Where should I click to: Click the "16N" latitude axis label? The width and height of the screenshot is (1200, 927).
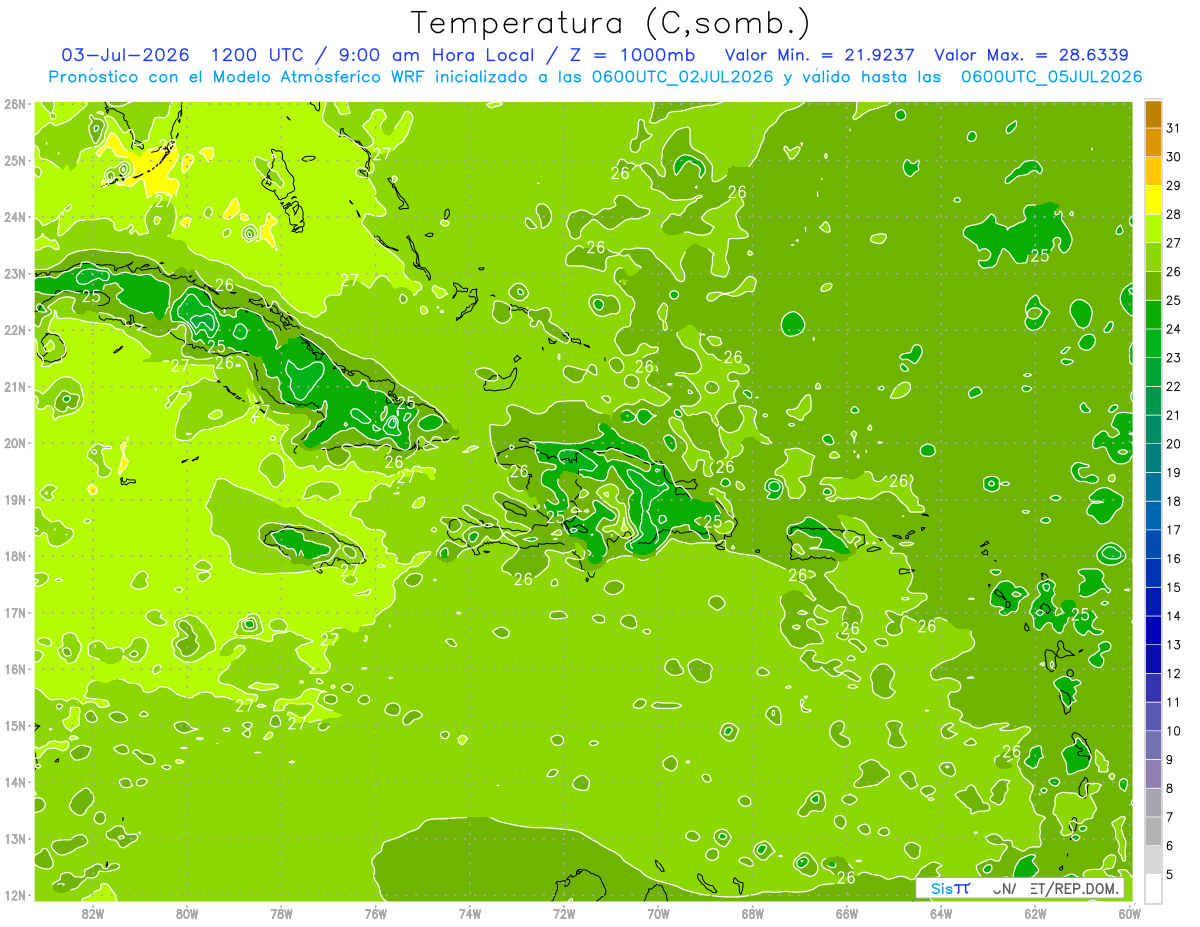(14, 669)
